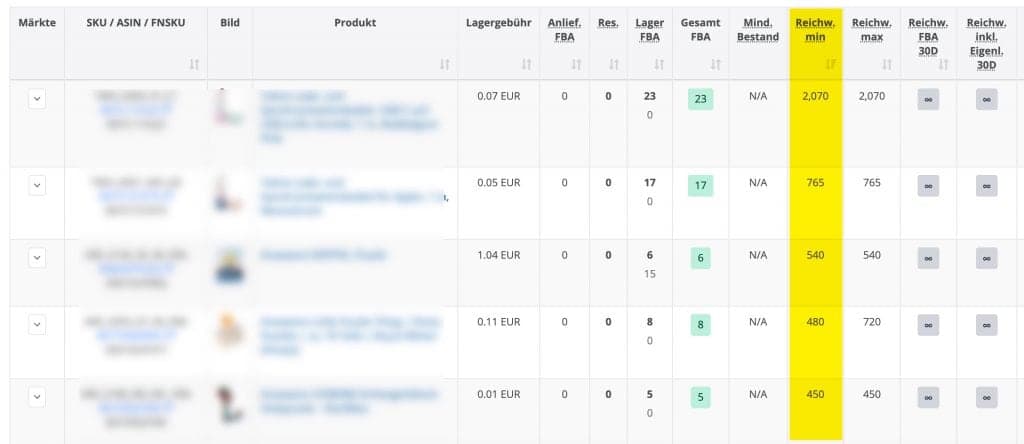Expand Märkte chevron for 0.05 EUR row
Screen dimensions: 1024x444
coord(37,185)
